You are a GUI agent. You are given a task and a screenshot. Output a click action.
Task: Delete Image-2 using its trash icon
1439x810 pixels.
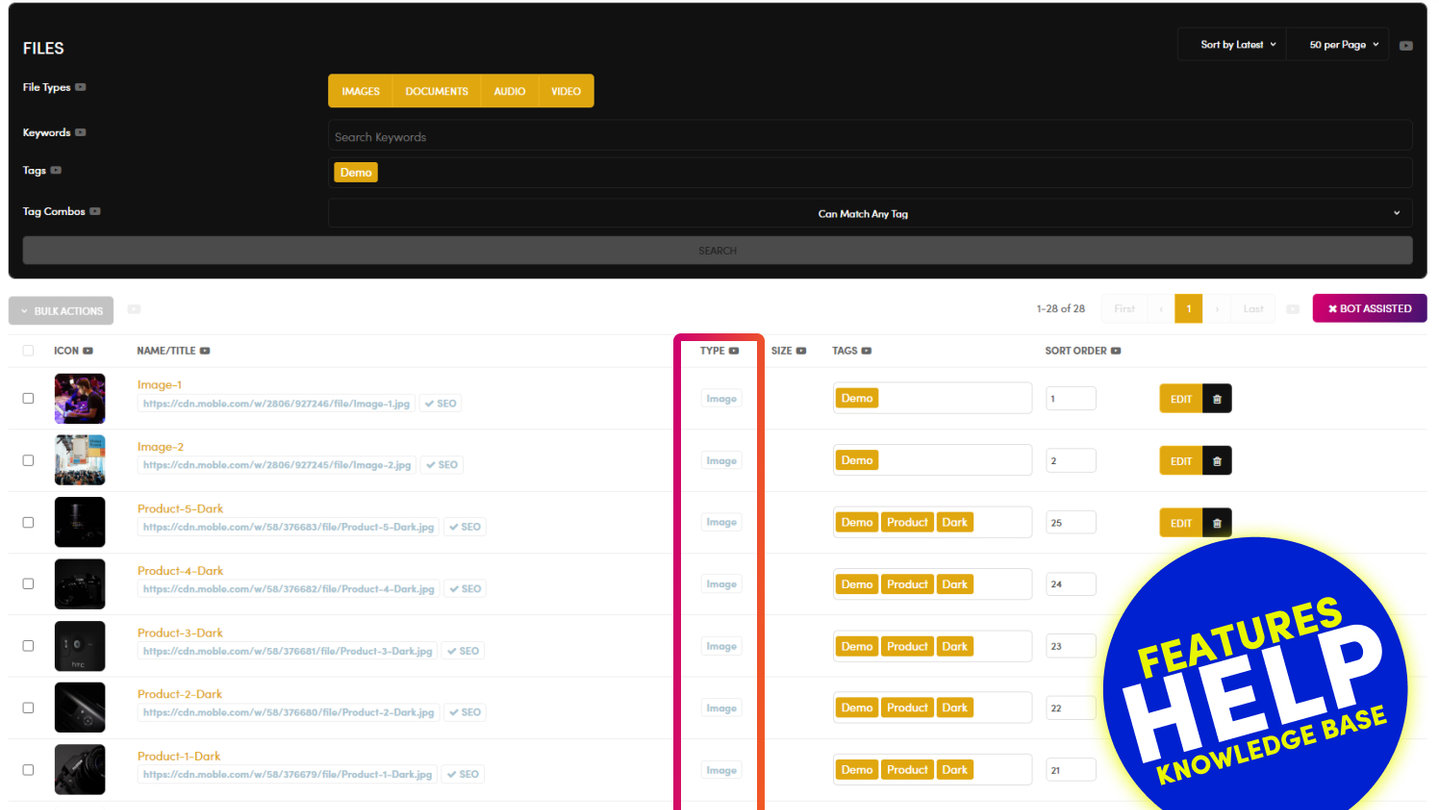(x=1217, y=461)
